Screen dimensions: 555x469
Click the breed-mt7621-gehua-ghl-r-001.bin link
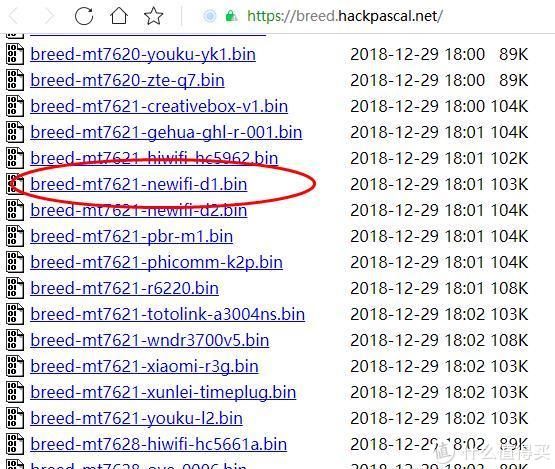(x=166, y=133)
